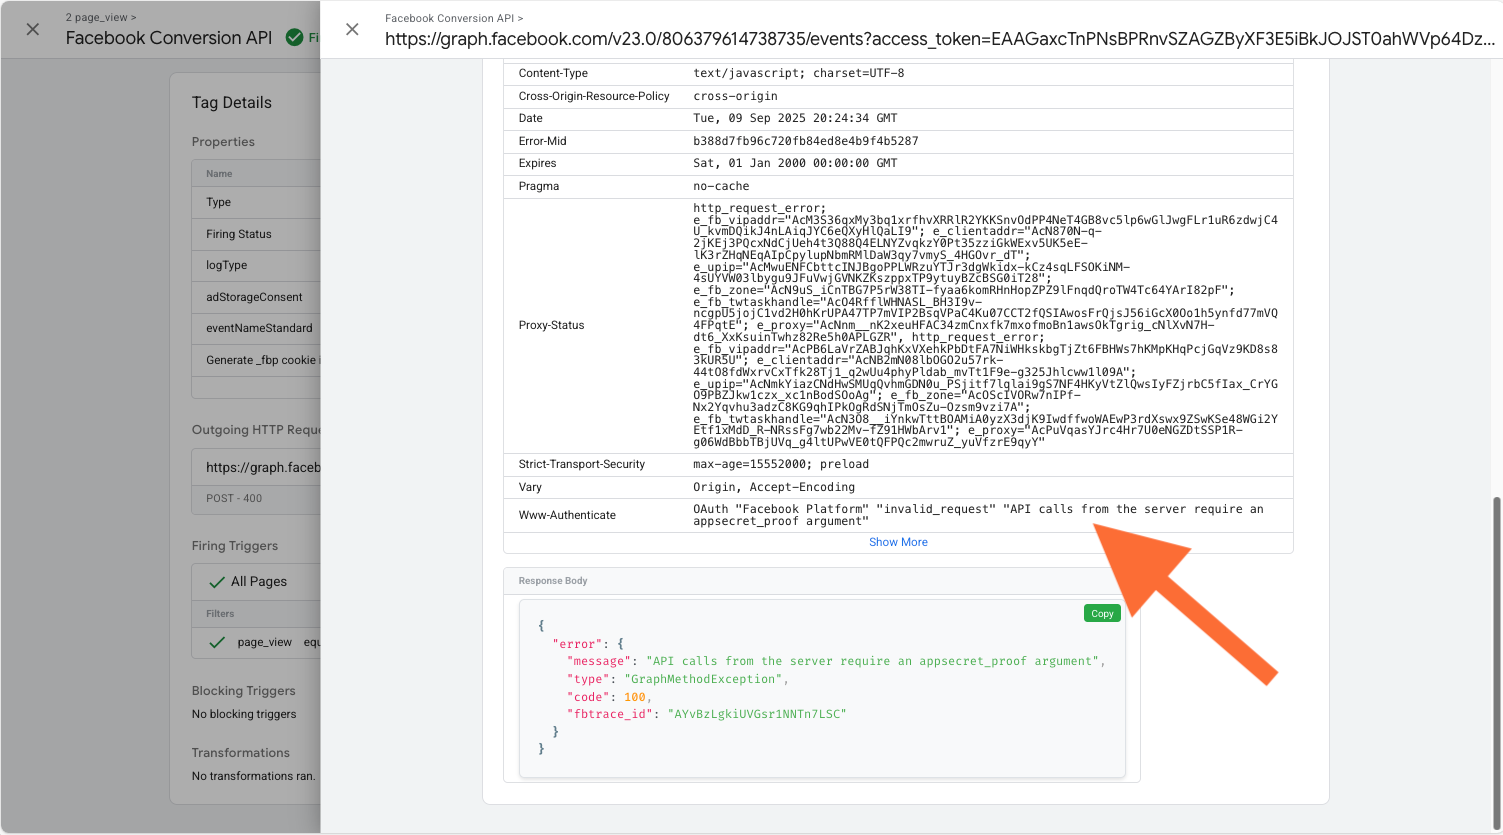Click 'No transformations ran.' text

tap(254, 776)
